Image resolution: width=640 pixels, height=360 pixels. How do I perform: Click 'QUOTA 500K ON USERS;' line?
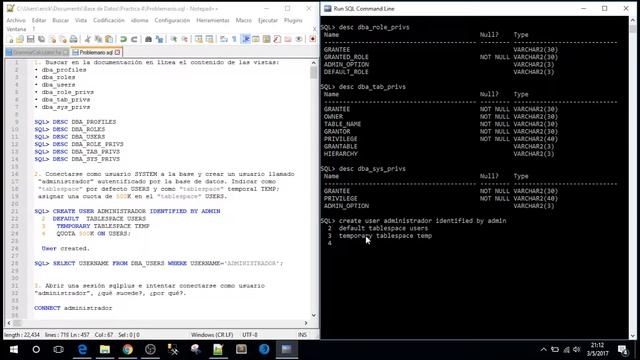pos(93,233)
